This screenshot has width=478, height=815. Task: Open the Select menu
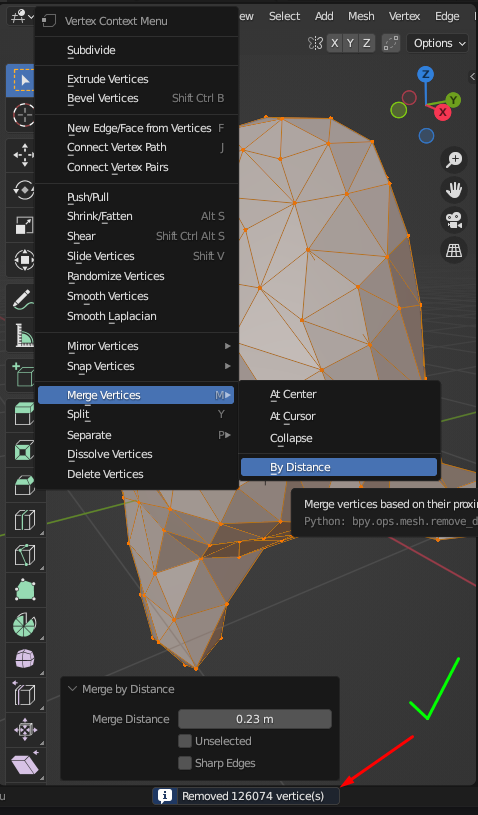click(284, 16)
